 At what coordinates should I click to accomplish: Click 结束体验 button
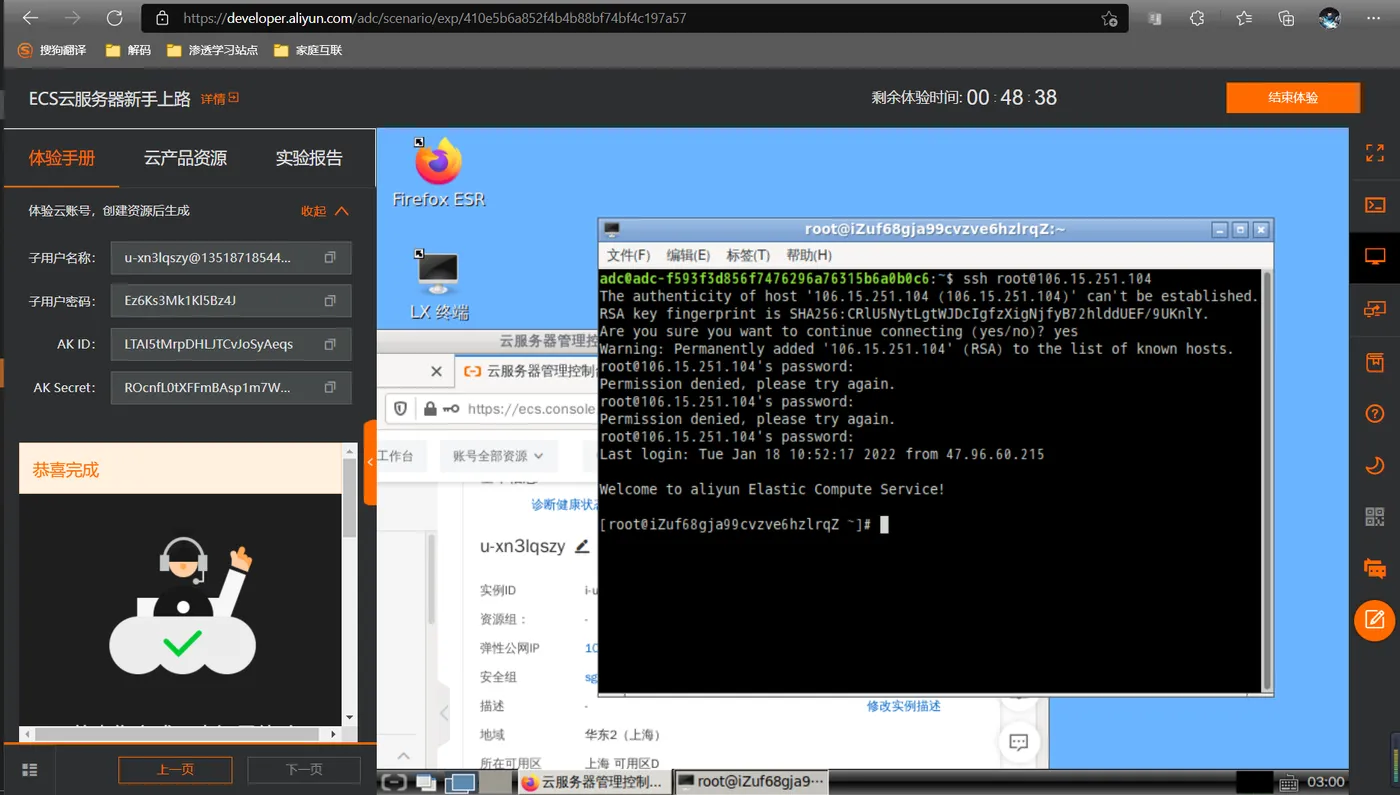pos(1293,98)
